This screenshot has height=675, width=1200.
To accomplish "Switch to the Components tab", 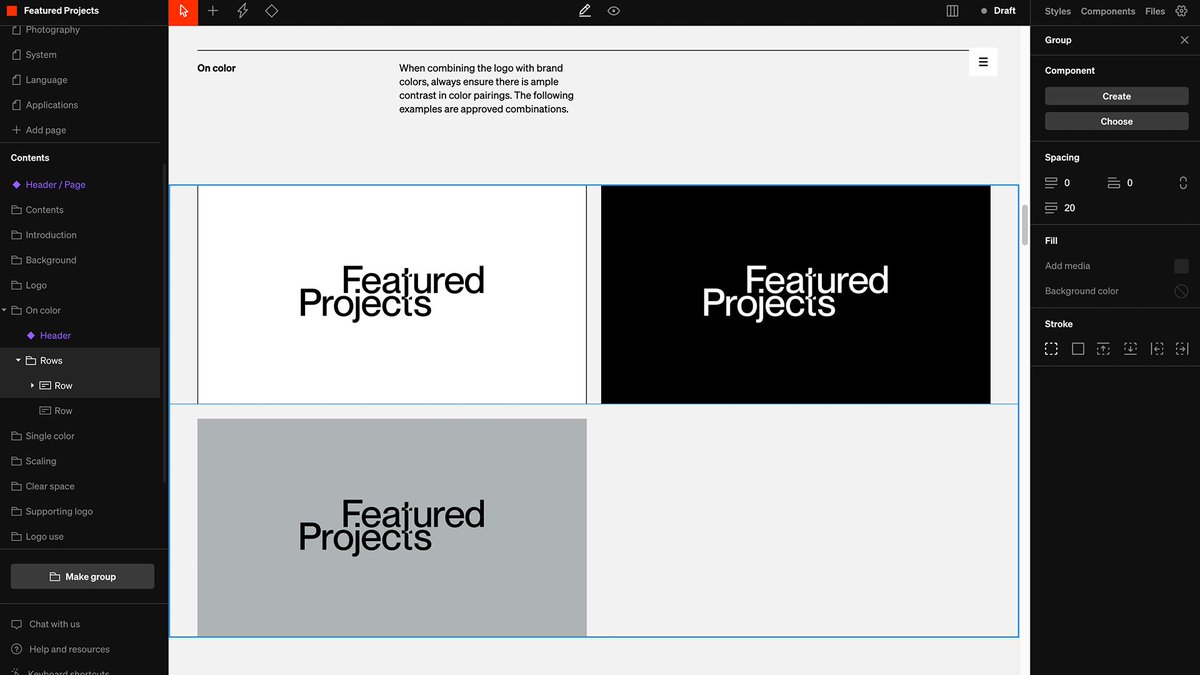I will [1108, 11].
